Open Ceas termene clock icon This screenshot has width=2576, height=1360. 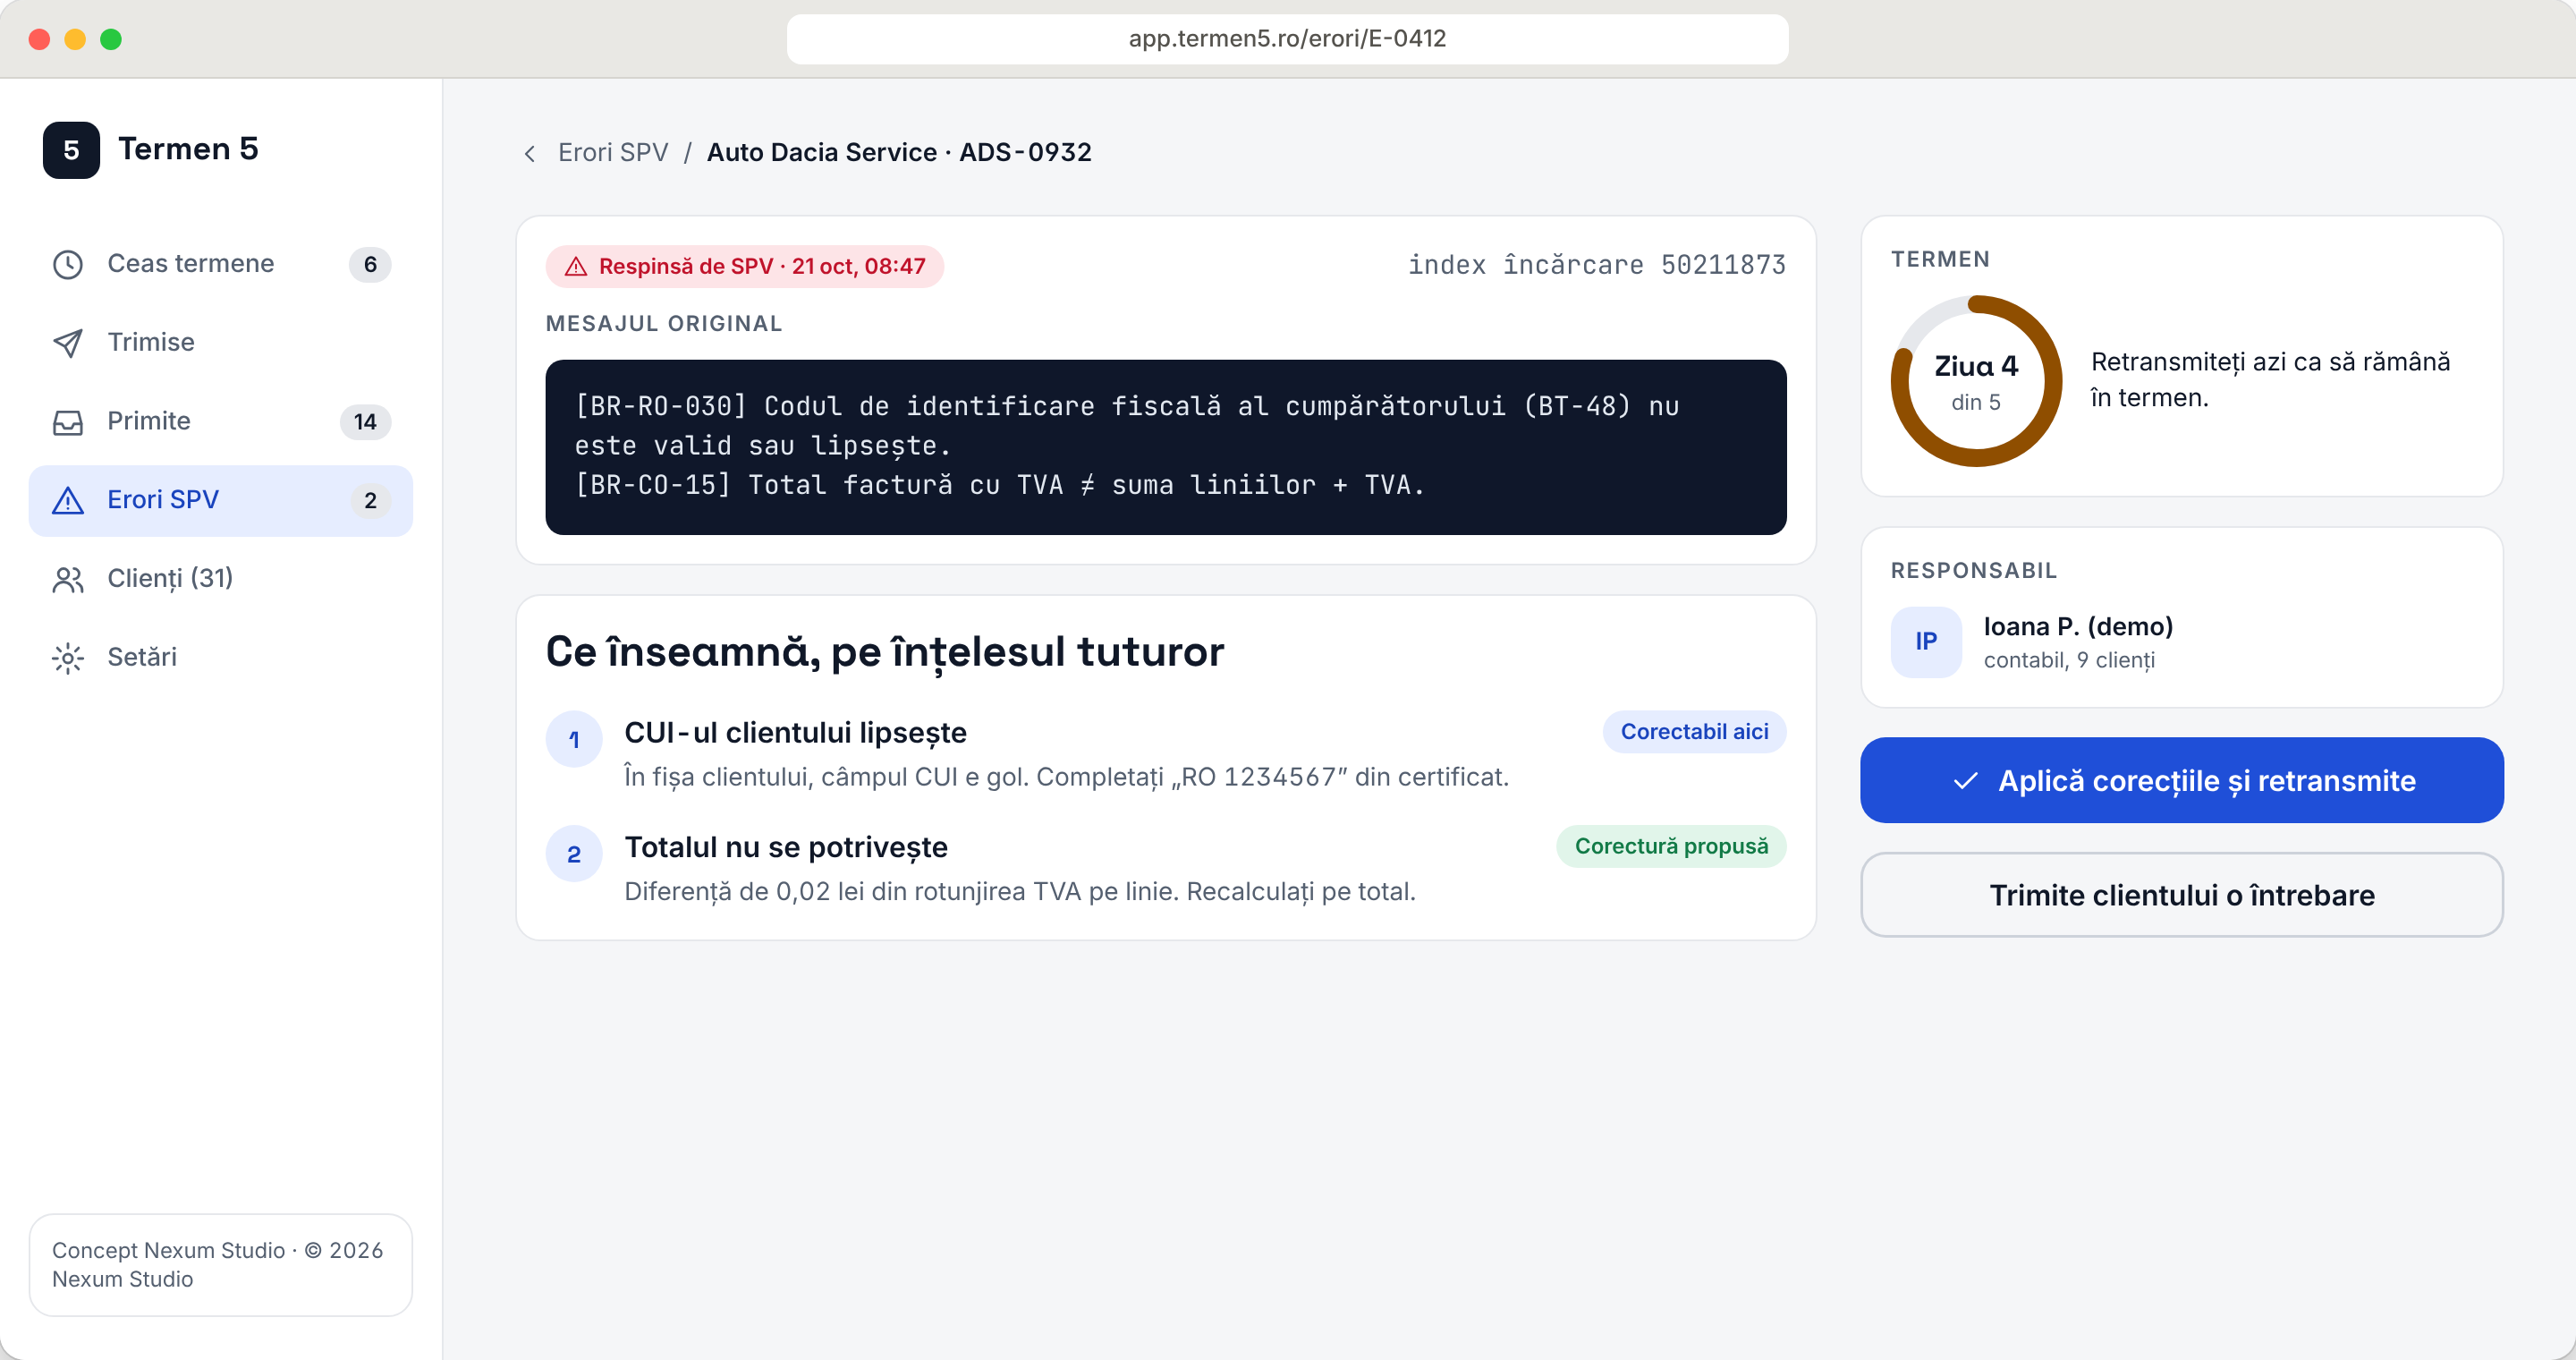(68, 264)
